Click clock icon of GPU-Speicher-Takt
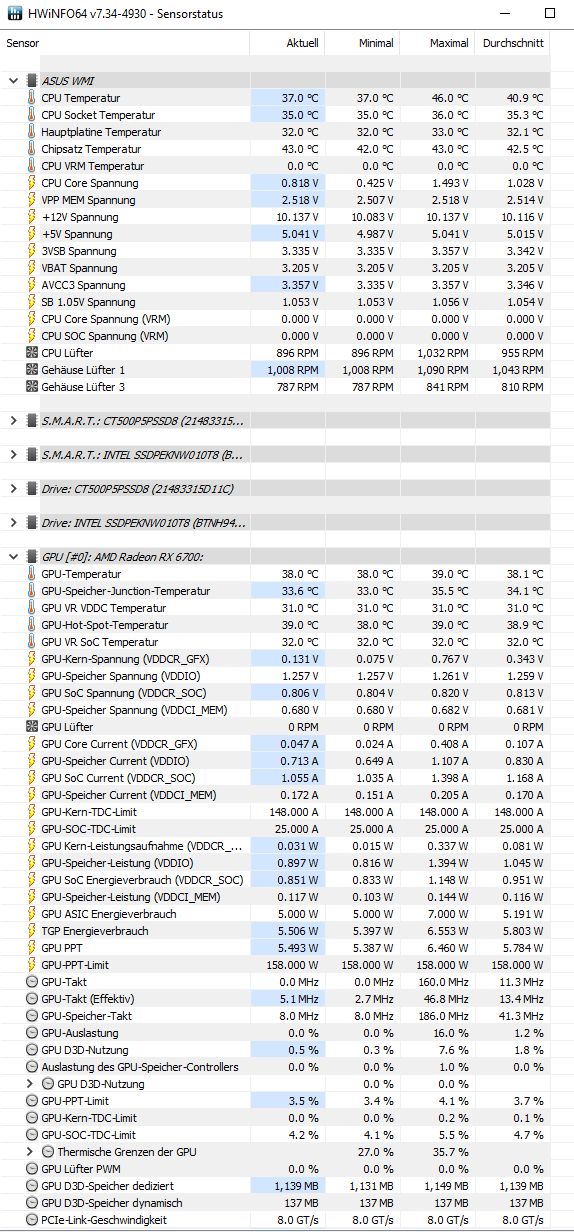The height and width of the screenshot is (1232, 574). tap(31, 1016)
